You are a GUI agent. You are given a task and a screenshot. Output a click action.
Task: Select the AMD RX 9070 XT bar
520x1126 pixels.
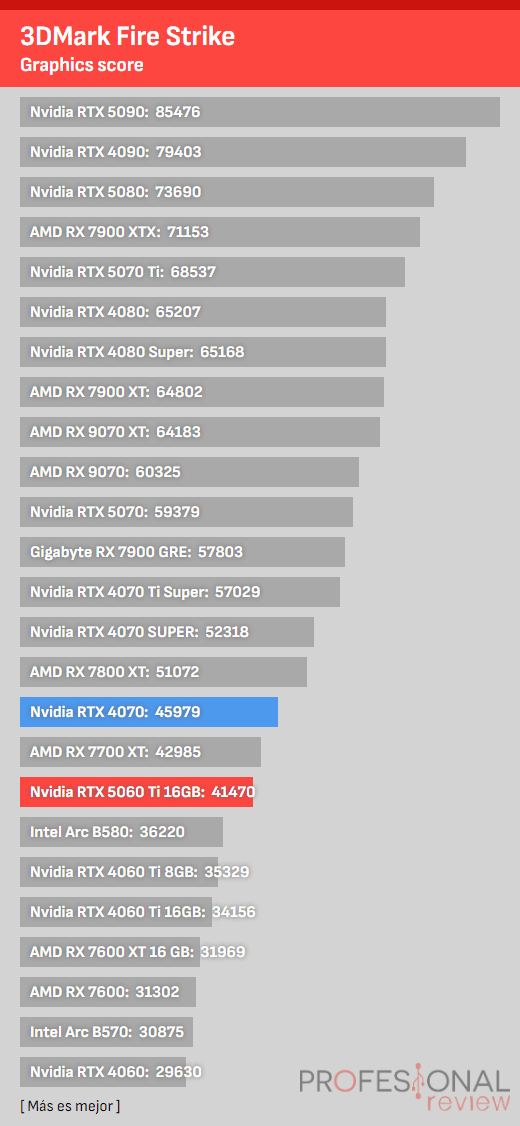point(200,432)
